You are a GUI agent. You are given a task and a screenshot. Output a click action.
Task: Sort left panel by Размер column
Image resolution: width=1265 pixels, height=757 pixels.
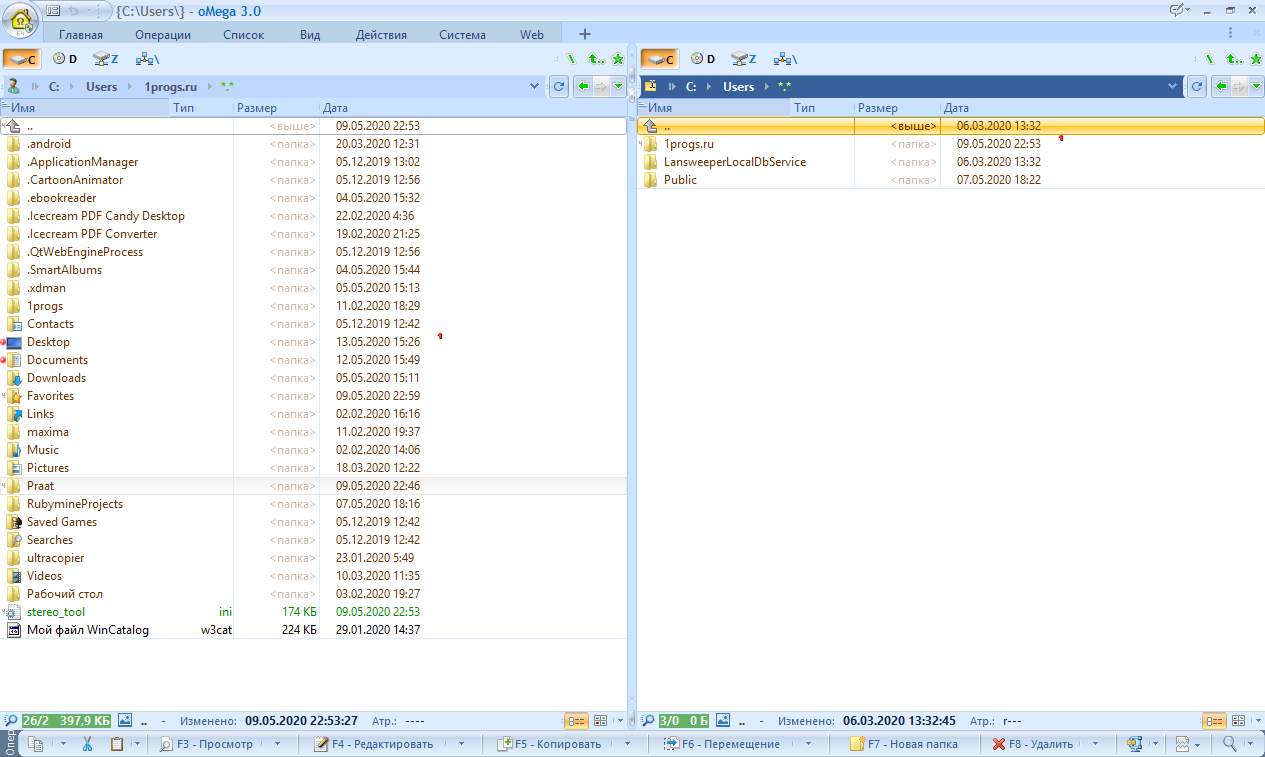(257, 108)
